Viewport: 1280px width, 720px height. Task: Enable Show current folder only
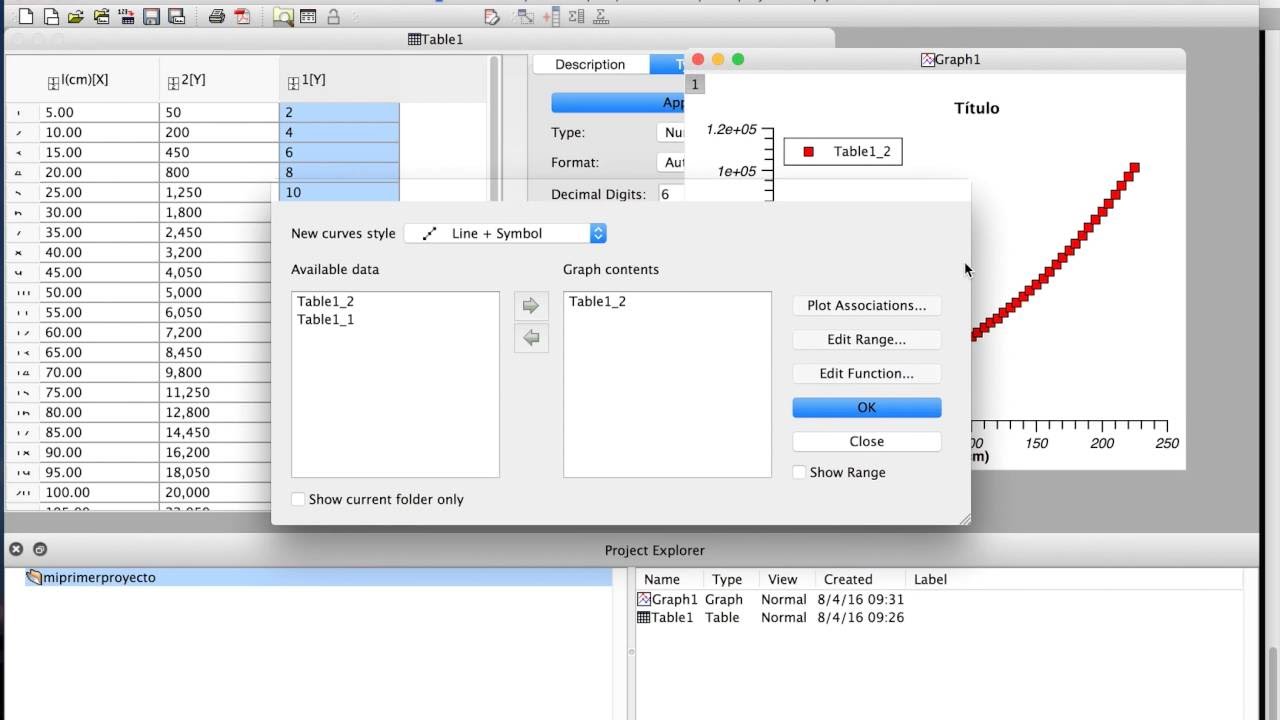pos(298,499)
